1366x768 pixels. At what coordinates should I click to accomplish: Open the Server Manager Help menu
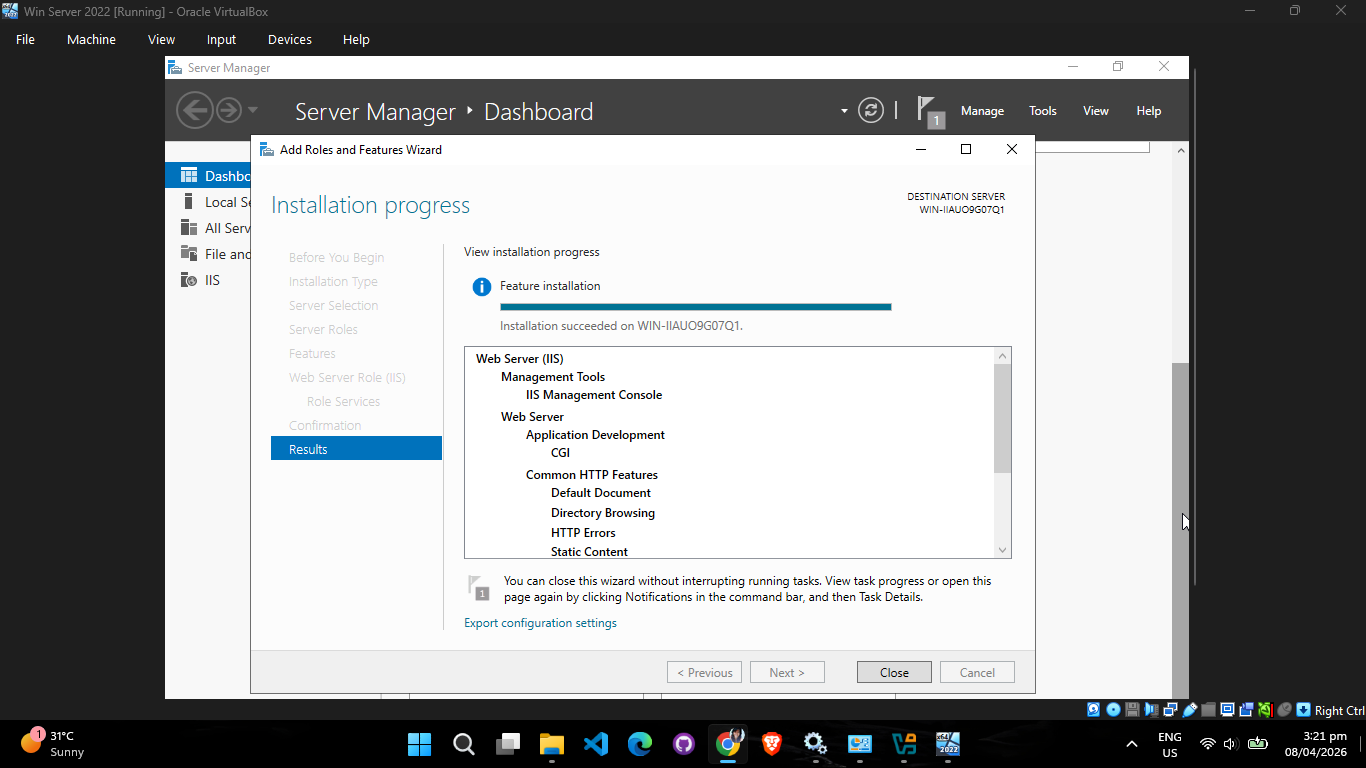1149,111
